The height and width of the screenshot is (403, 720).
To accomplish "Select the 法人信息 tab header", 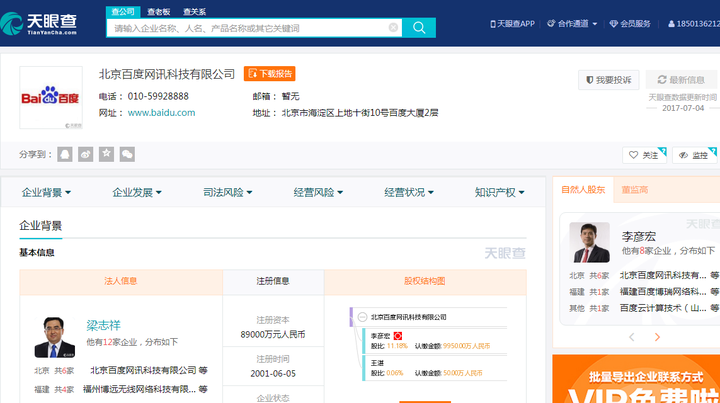I will tap(121, 281).
